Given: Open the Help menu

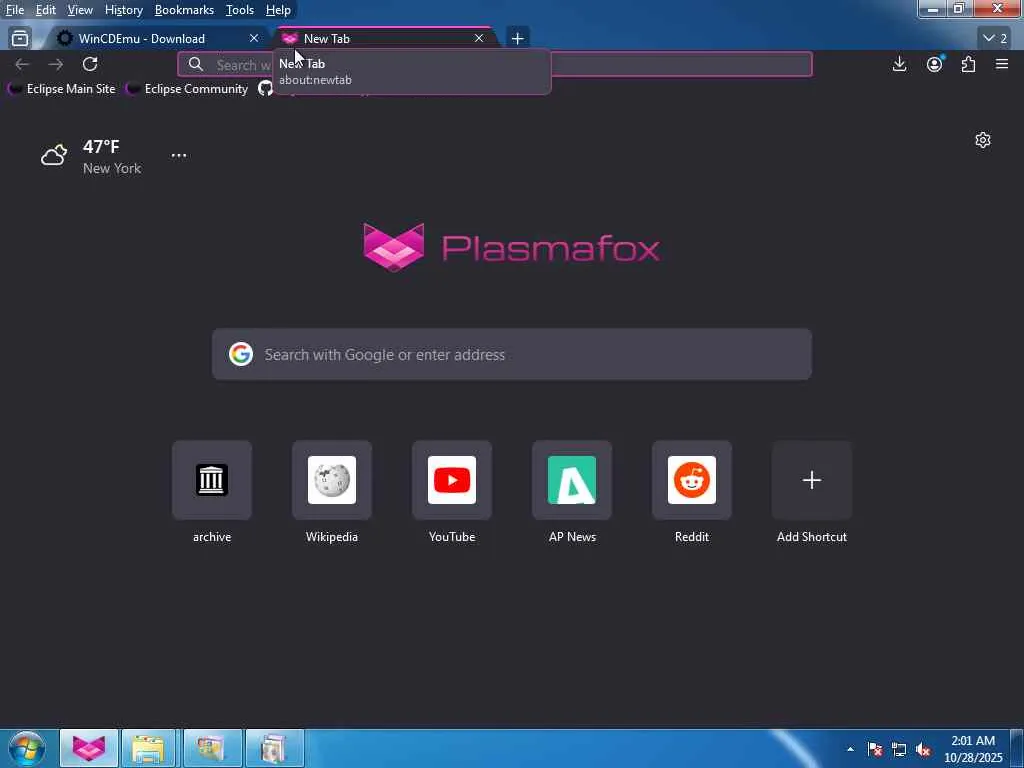Looking at the screenshot, I should pos(278,10).
